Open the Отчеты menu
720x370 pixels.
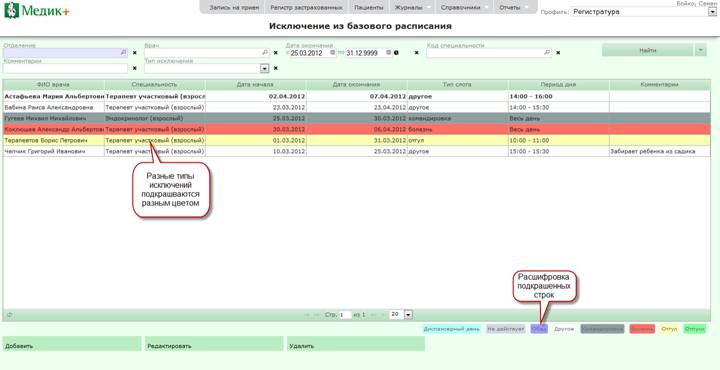click(x=514, y=7)
